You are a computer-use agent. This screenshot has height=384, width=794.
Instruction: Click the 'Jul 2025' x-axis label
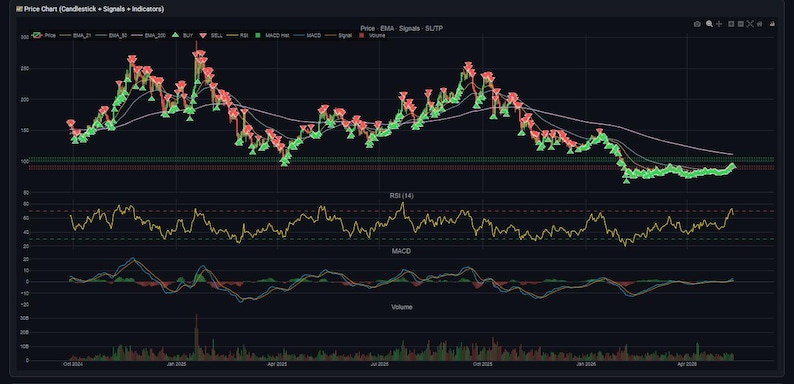pos(380,364)
